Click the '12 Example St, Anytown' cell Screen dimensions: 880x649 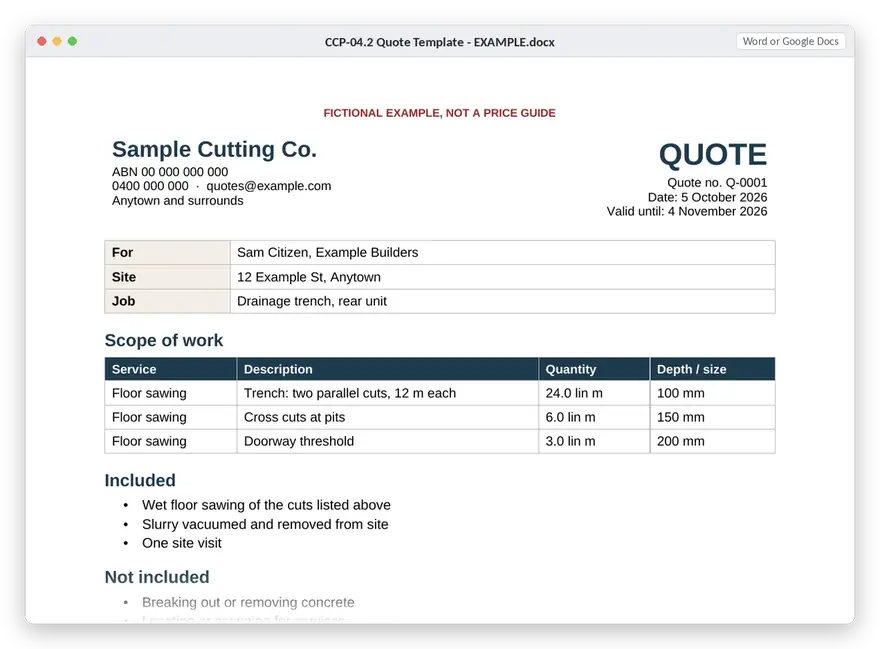pyautogui.click(x=503, y=277)
